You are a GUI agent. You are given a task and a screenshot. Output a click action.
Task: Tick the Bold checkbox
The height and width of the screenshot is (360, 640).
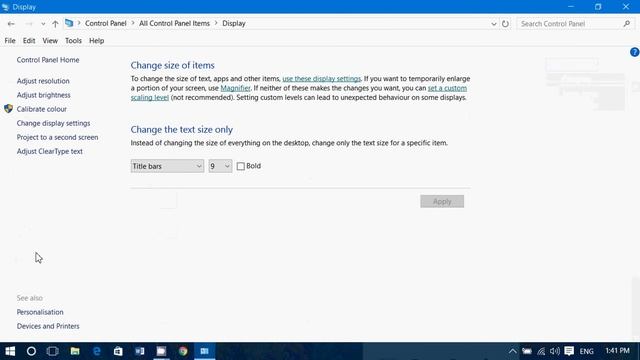(x=241, y=166)
